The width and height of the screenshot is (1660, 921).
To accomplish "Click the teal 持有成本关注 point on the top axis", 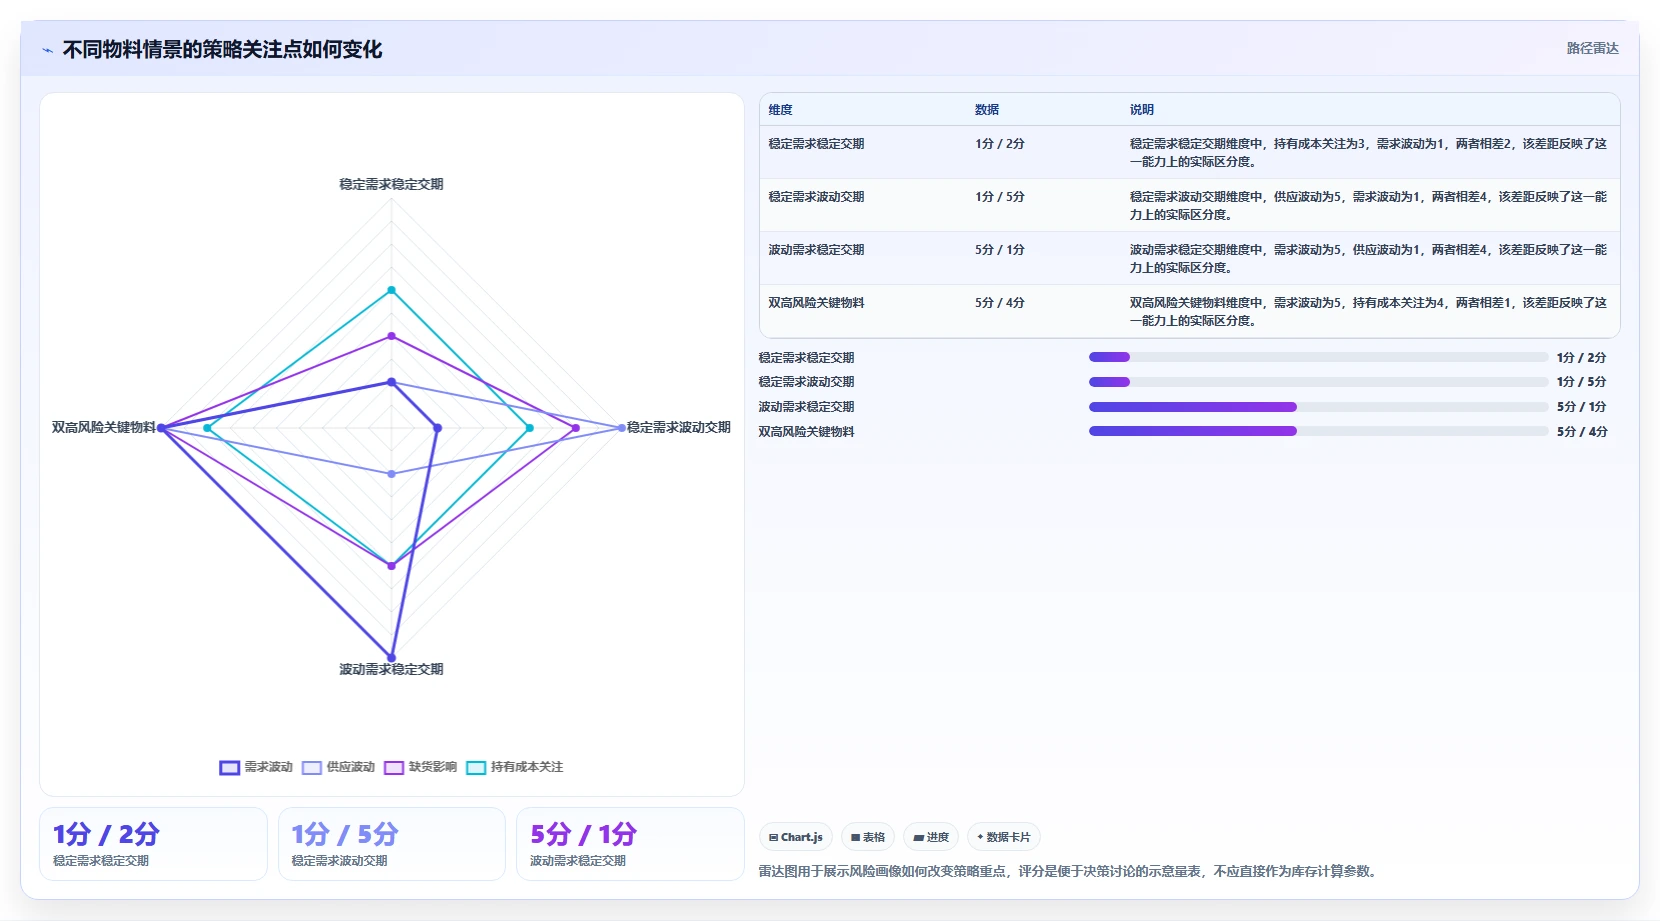I will click(x=391, y=290).
